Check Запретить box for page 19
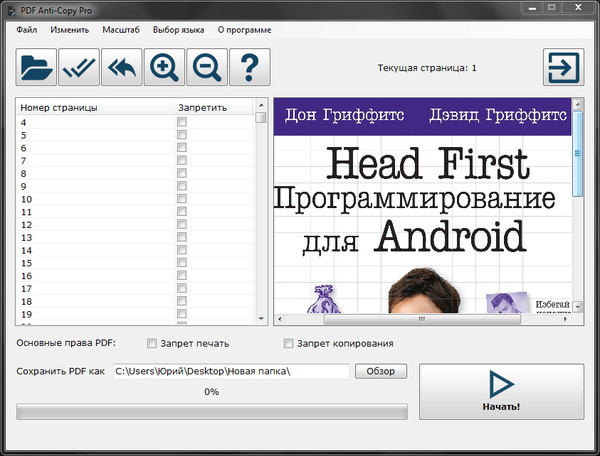This screenshot has width=600, height=456. point(182,314)
